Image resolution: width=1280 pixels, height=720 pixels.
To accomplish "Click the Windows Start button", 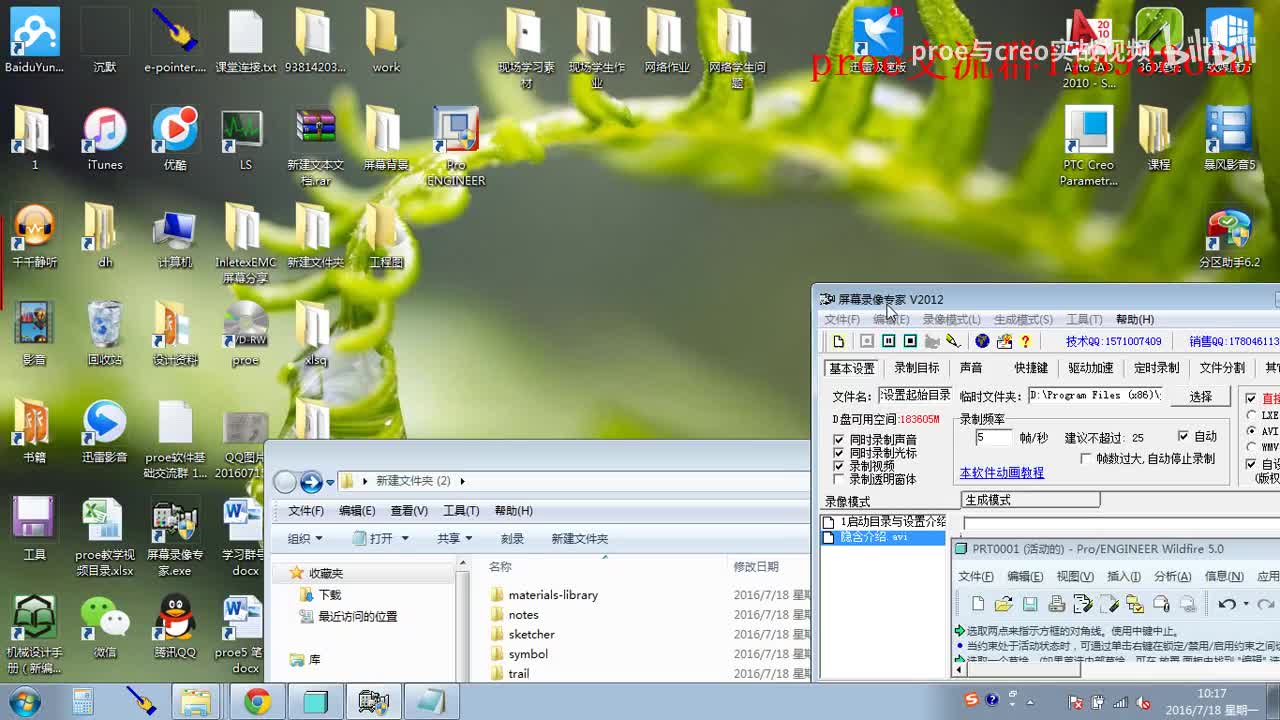I will click(x=24, y=702).
